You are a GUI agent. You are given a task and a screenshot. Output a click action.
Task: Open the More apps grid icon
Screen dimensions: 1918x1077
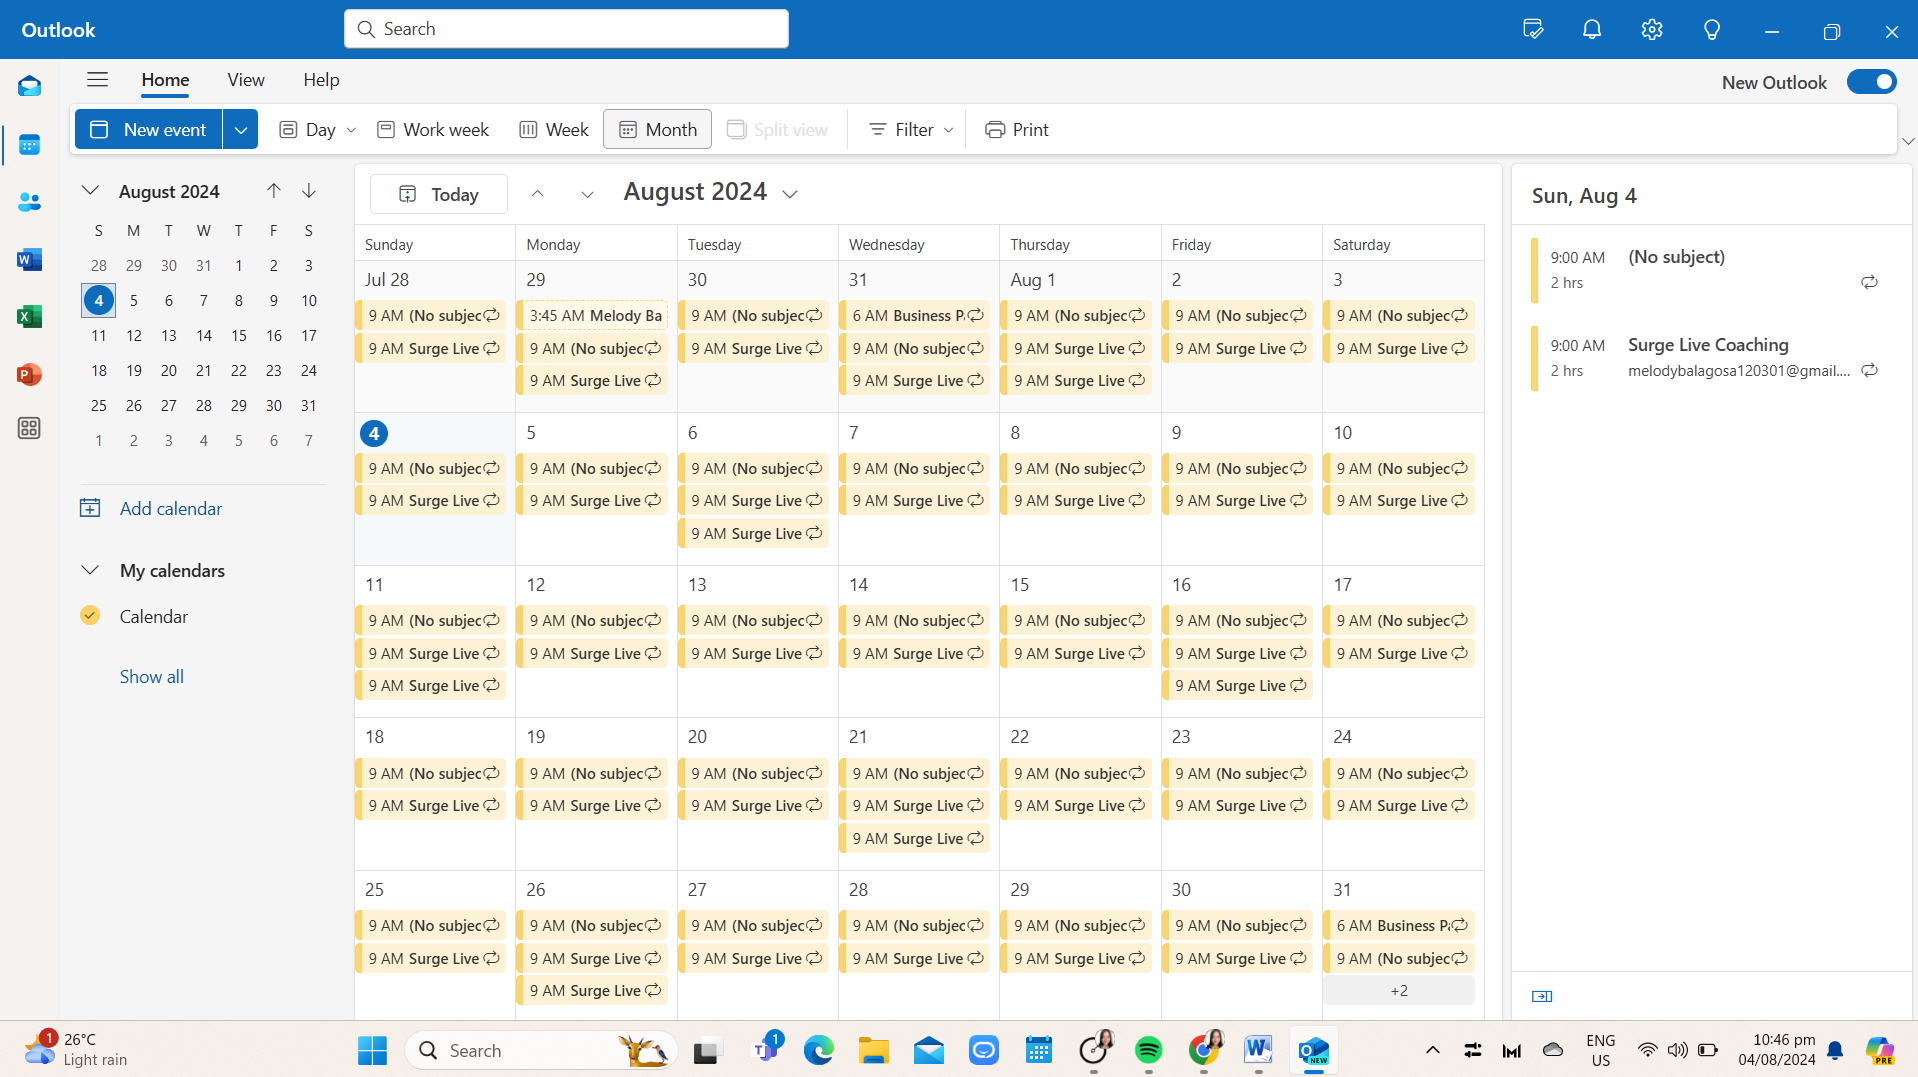(29, 428)
